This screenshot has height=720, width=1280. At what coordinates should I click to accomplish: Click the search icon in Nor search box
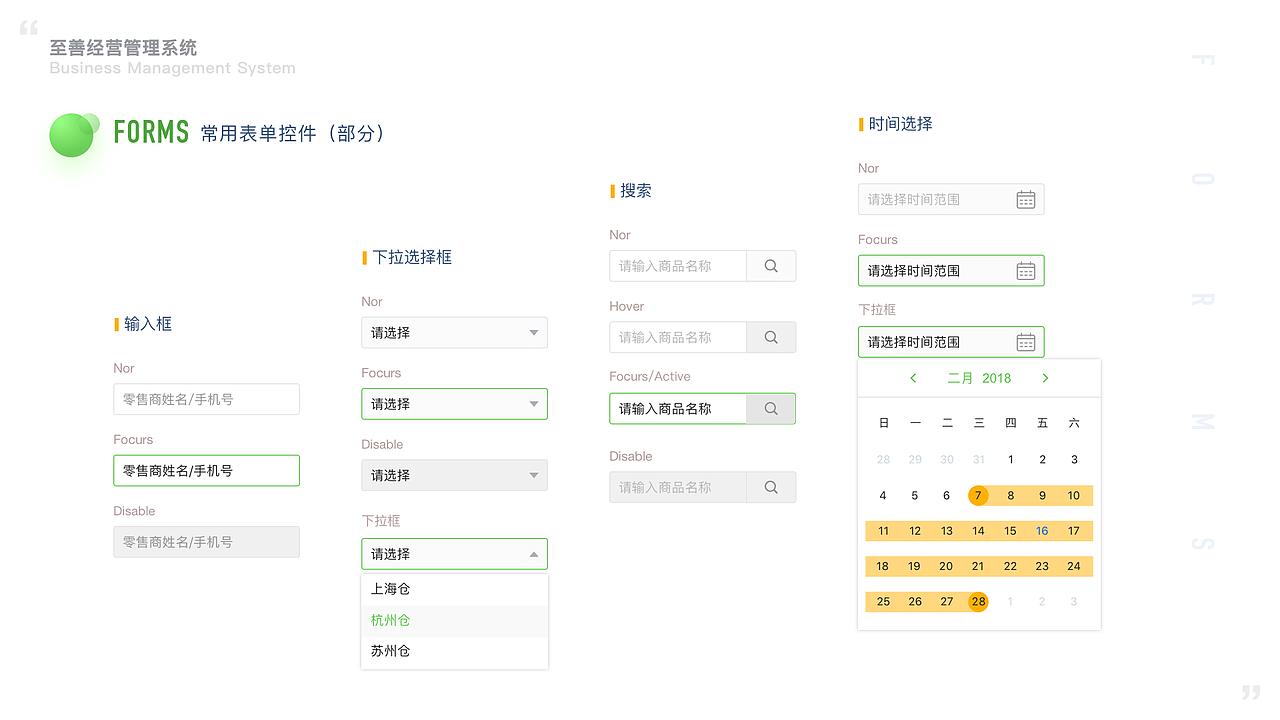(x=770, y=265)
